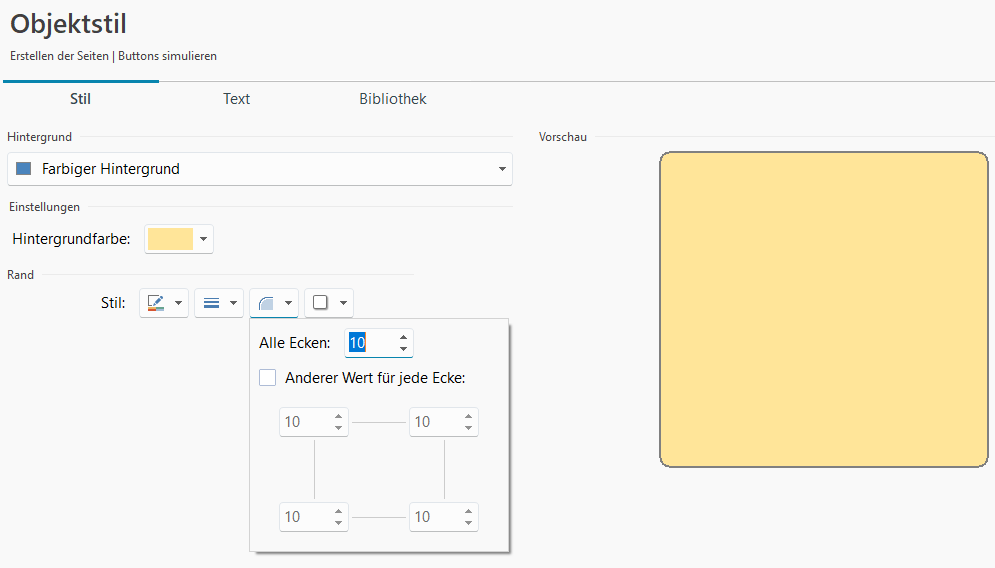Click the border color pen icon
This screenshot has width=995, height=568.
point(155,303)
